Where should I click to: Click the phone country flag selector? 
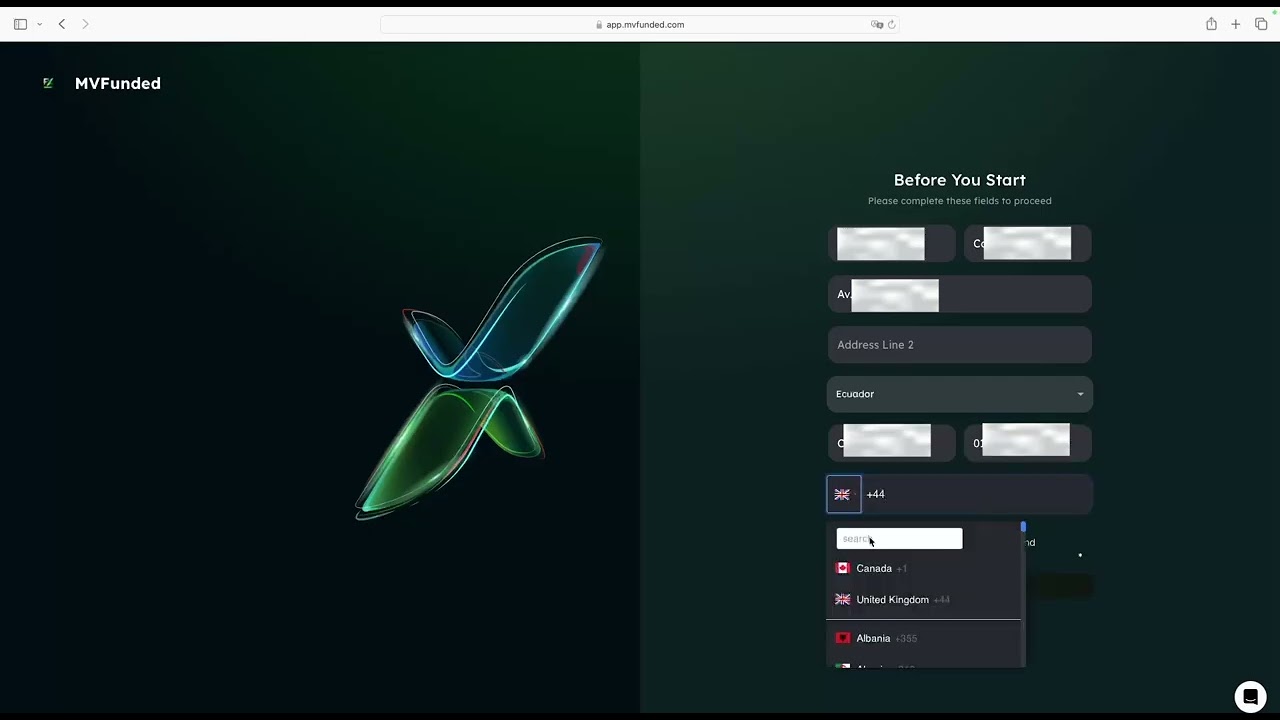844,494
